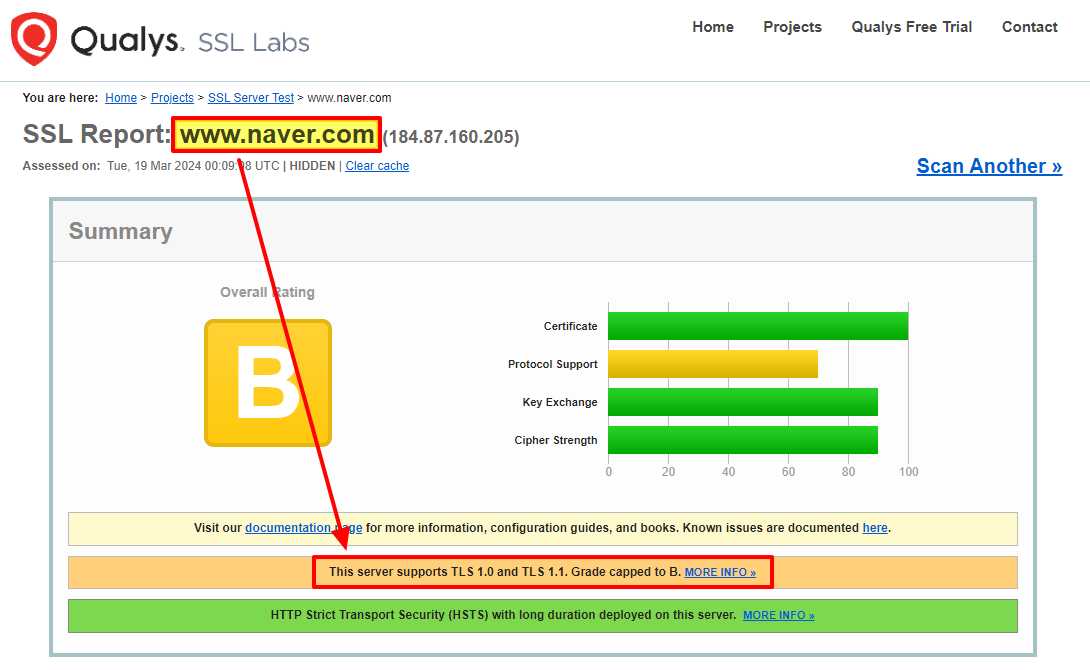Follow the SSL Server Test breadcrumb link
This screenshot has height=670, width=1090.
[x=251, y=98]
